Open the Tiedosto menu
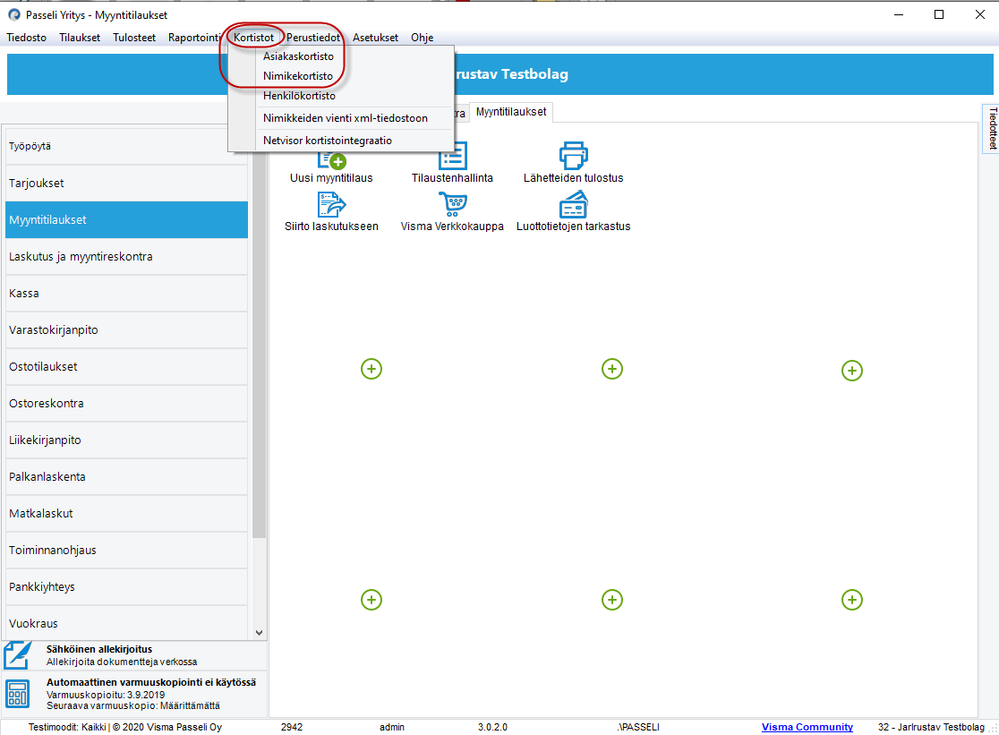Viewport: 999px width, 735px height. (x=26, y=38)
